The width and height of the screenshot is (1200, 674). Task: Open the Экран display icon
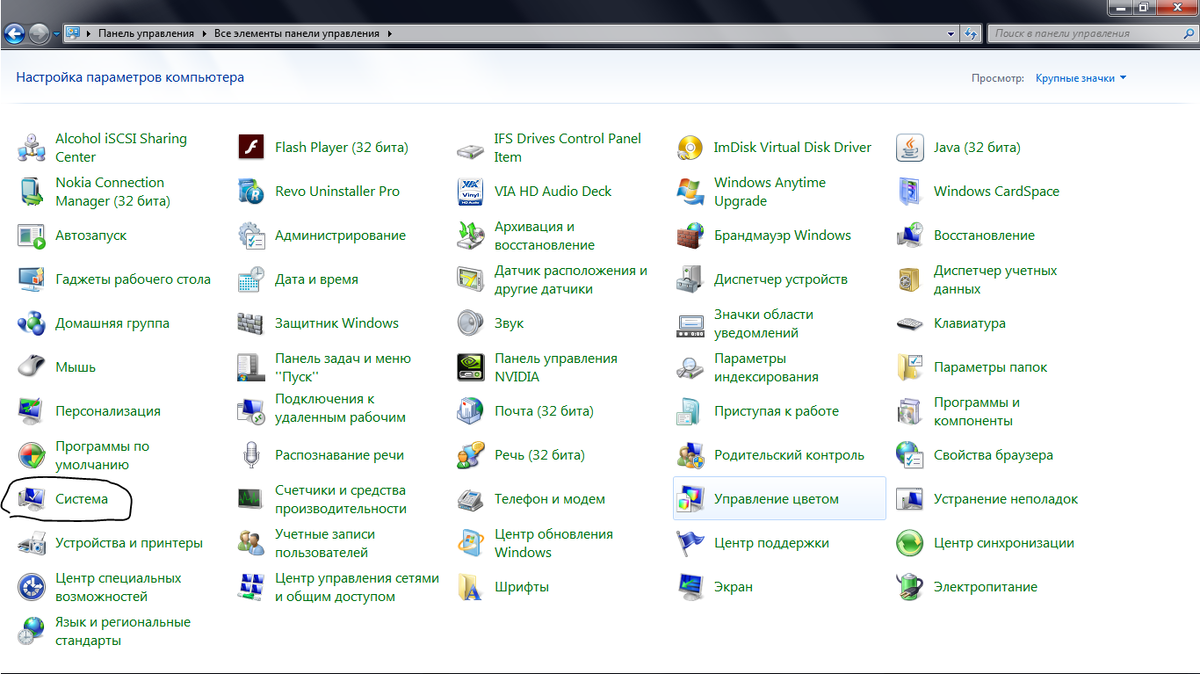690,587
